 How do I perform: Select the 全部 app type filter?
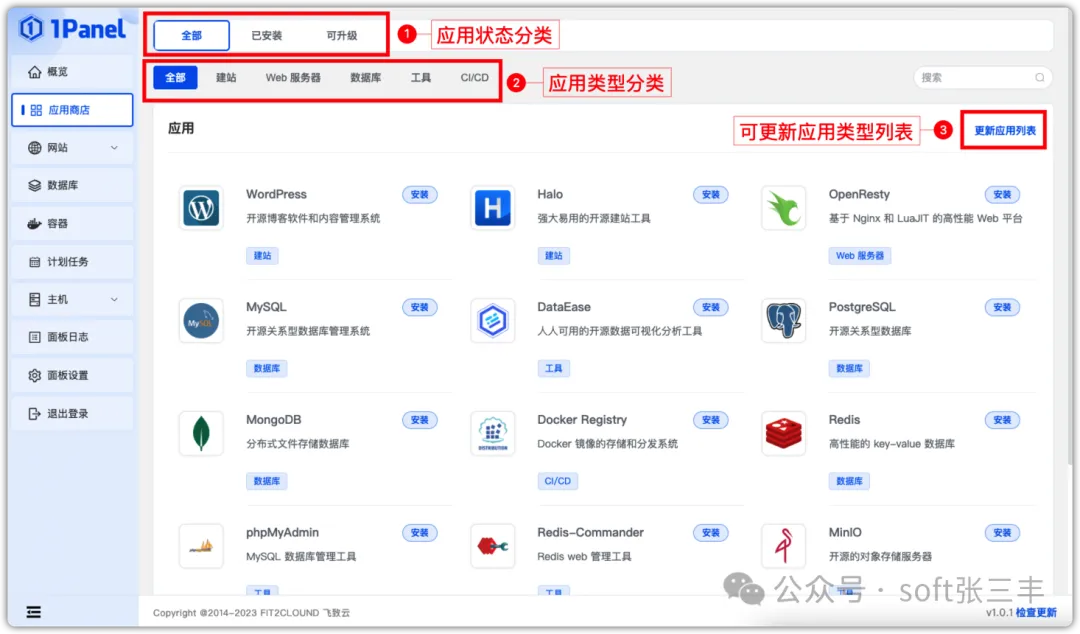tap(175, 78)
